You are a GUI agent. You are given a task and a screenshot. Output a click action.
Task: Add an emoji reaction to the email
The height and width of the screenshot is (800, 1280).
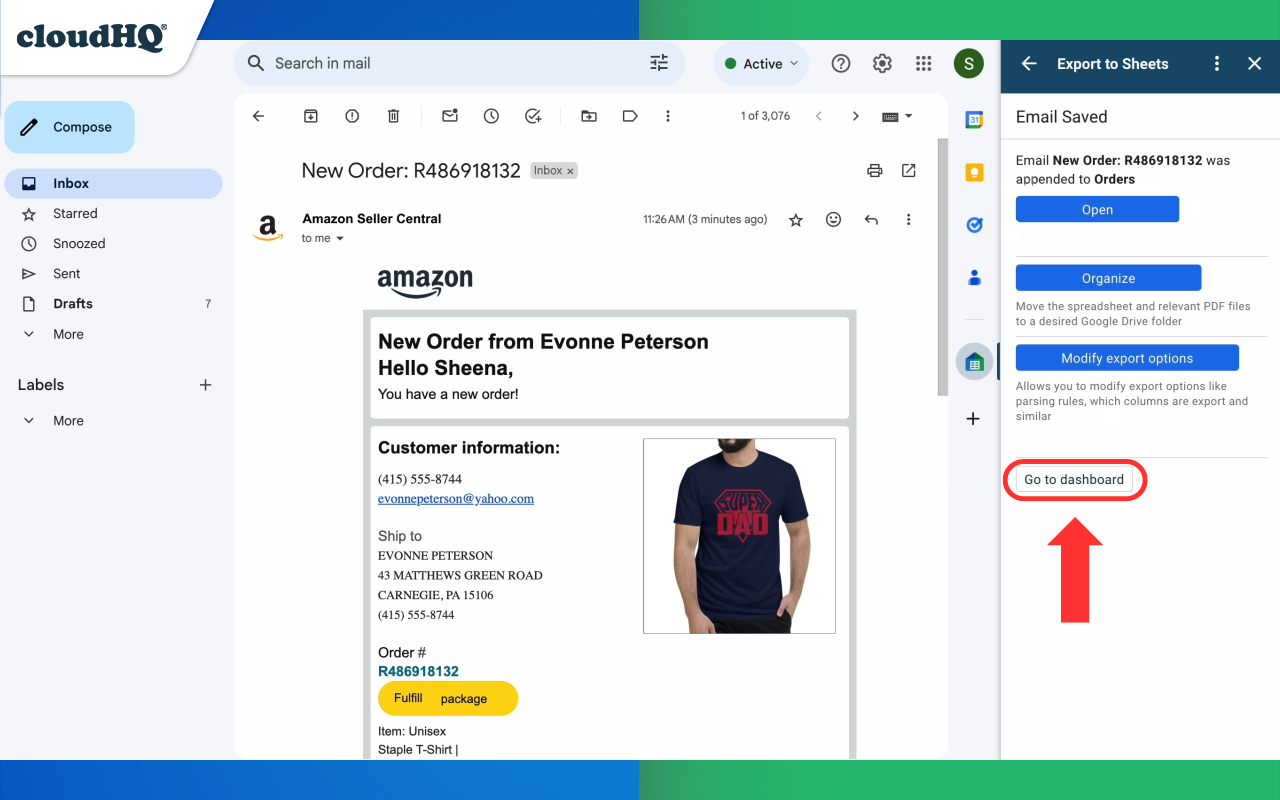pyautogui.click(x=833, y=219)
